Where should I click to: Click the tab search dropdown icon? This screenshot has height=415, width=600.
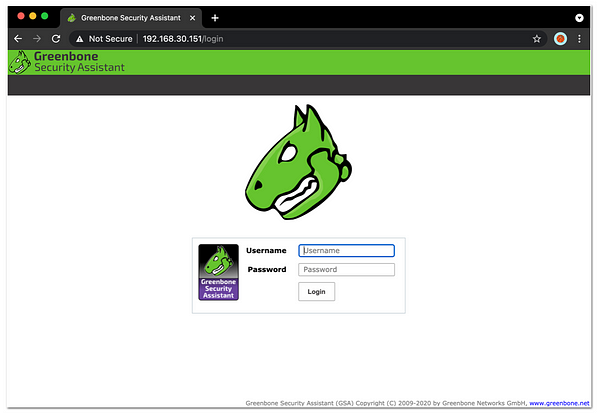click(x=579, y=18)
